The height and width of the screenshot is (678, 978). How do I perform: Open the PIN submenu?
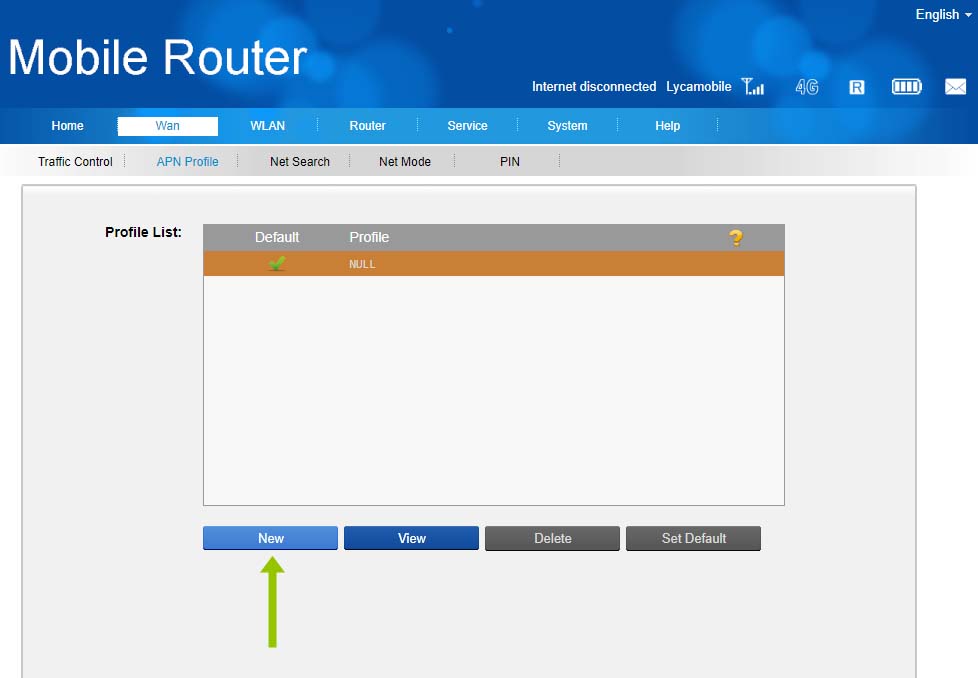click(509, 161)
